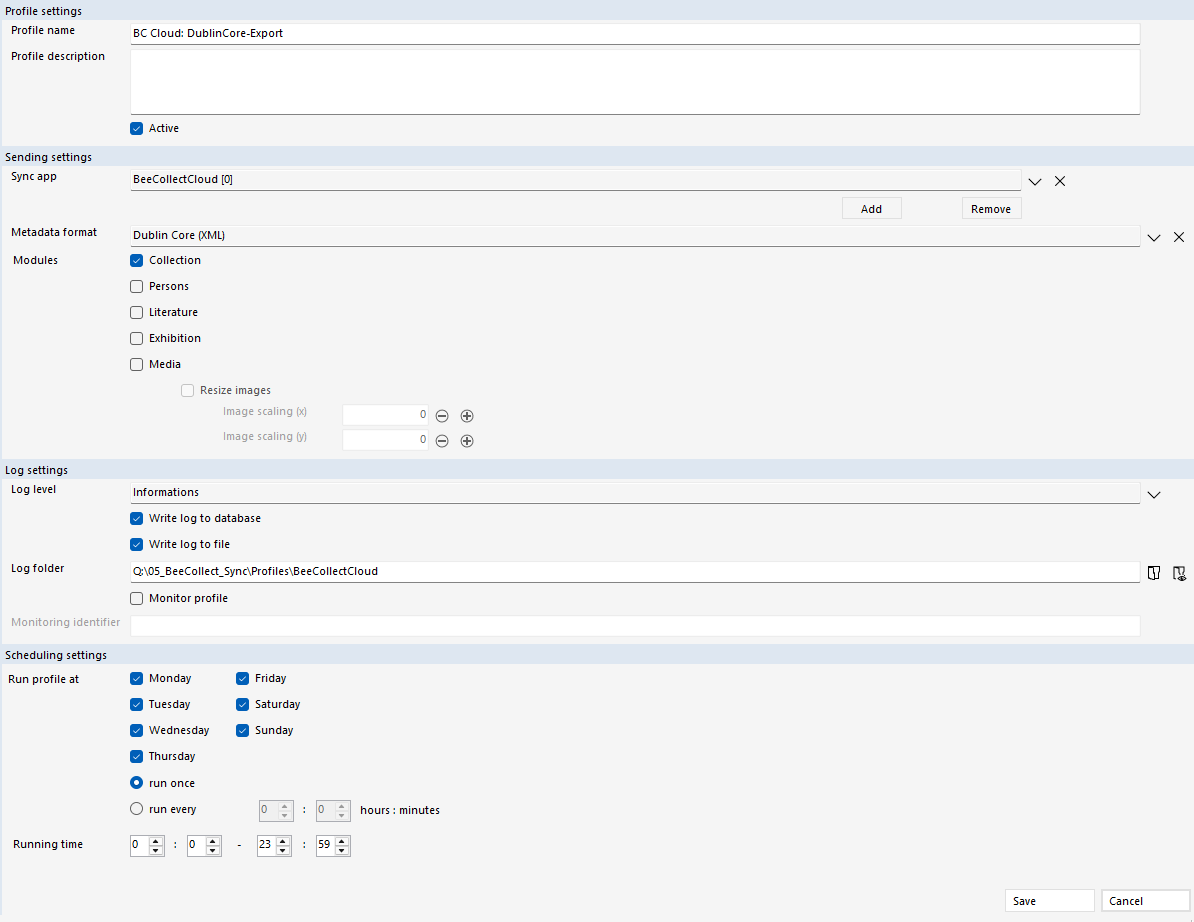The height and width of the screenshot is (922, 1194).
Task: Select the 'run every' scheduling option
Action: tap(136, 809)
